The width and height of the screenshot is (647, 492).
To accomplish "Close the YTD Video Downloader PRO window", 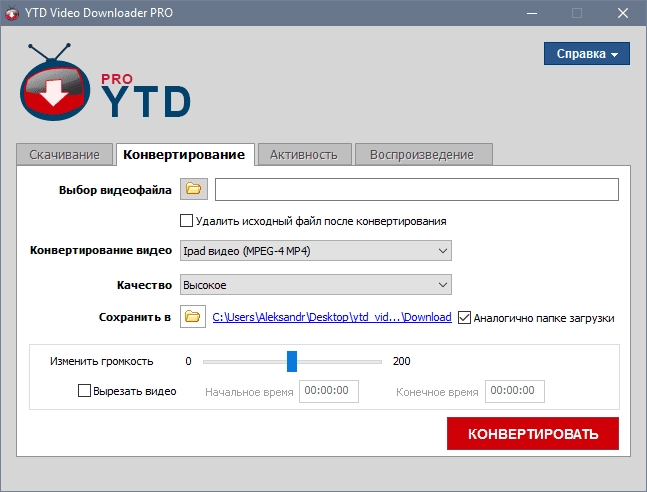I will point(623,13).
